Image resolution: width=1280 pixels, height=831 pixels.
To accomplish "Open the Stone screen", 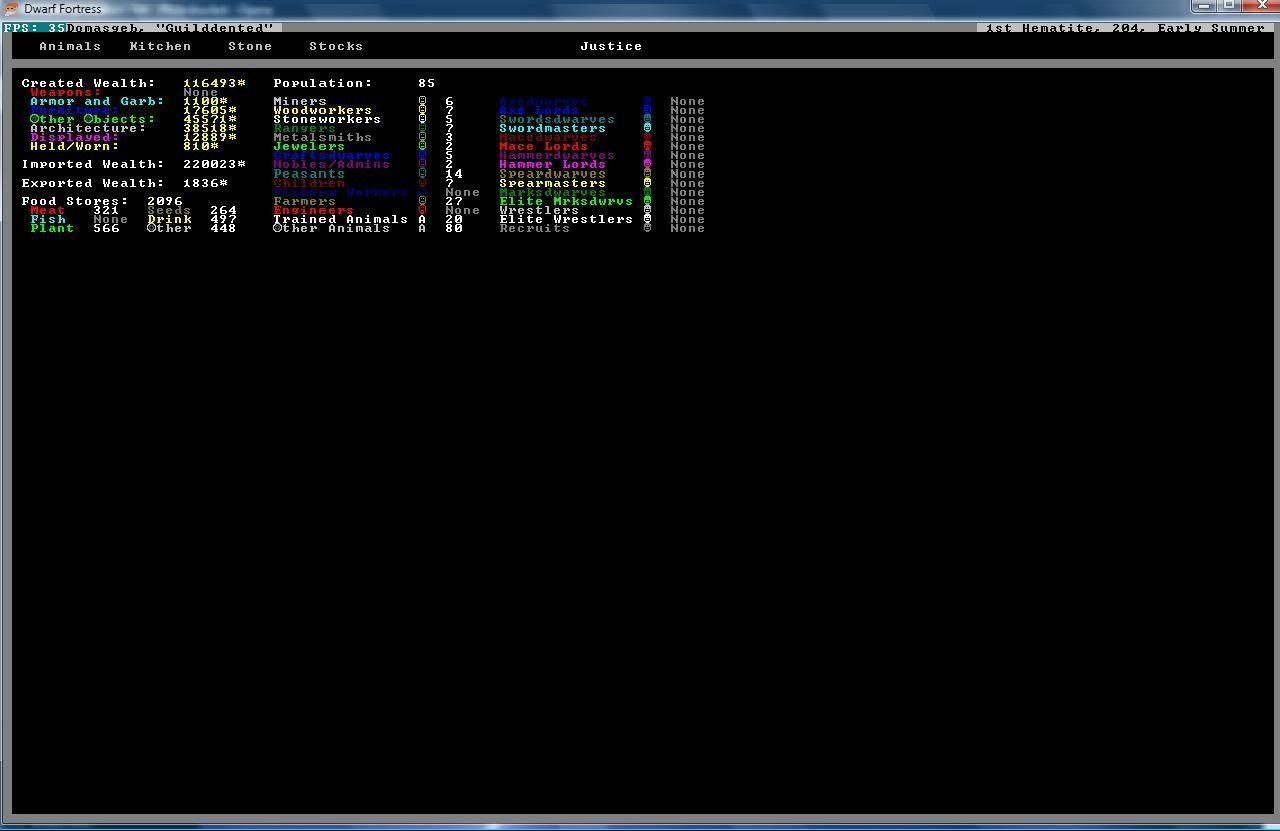I will tap(250, 46).
